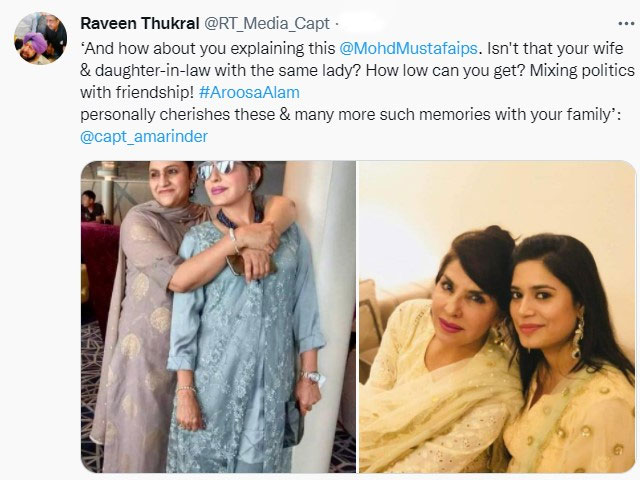Follow the @capt_amarinder mention link

[x=144, y=136]
